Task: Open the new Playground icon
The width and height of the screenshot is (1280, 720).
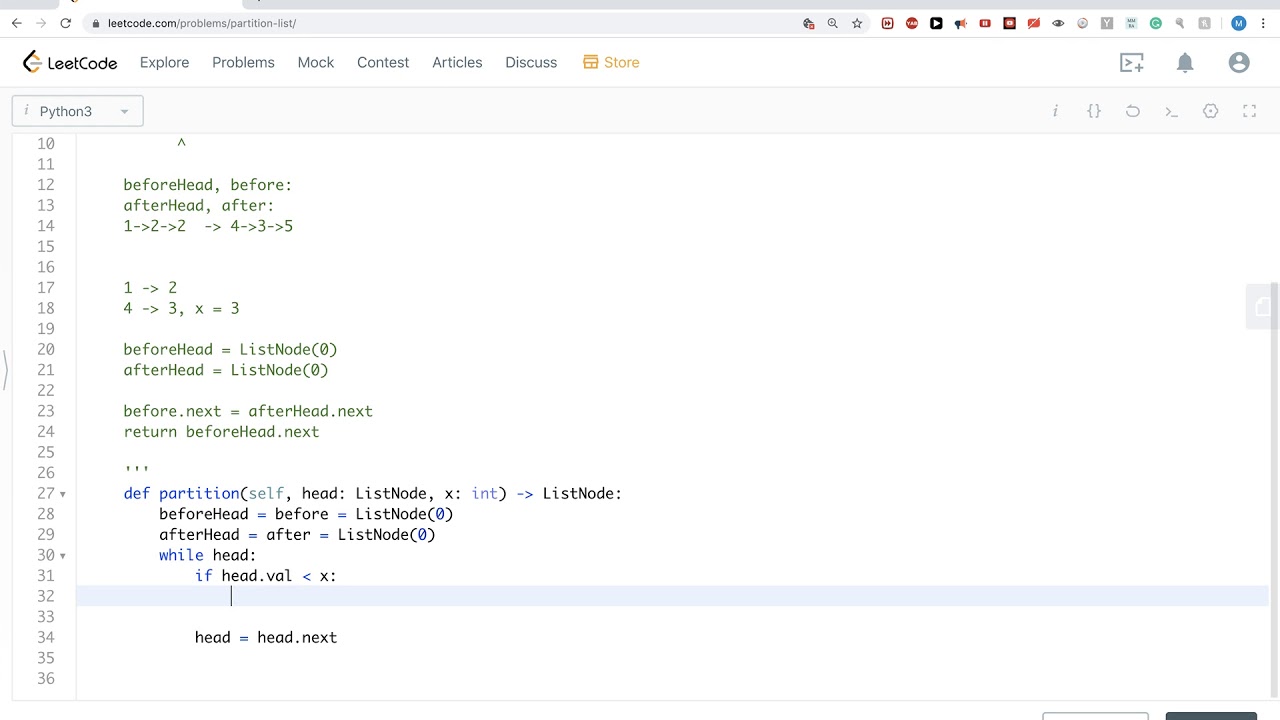Action: [1131, 63]
